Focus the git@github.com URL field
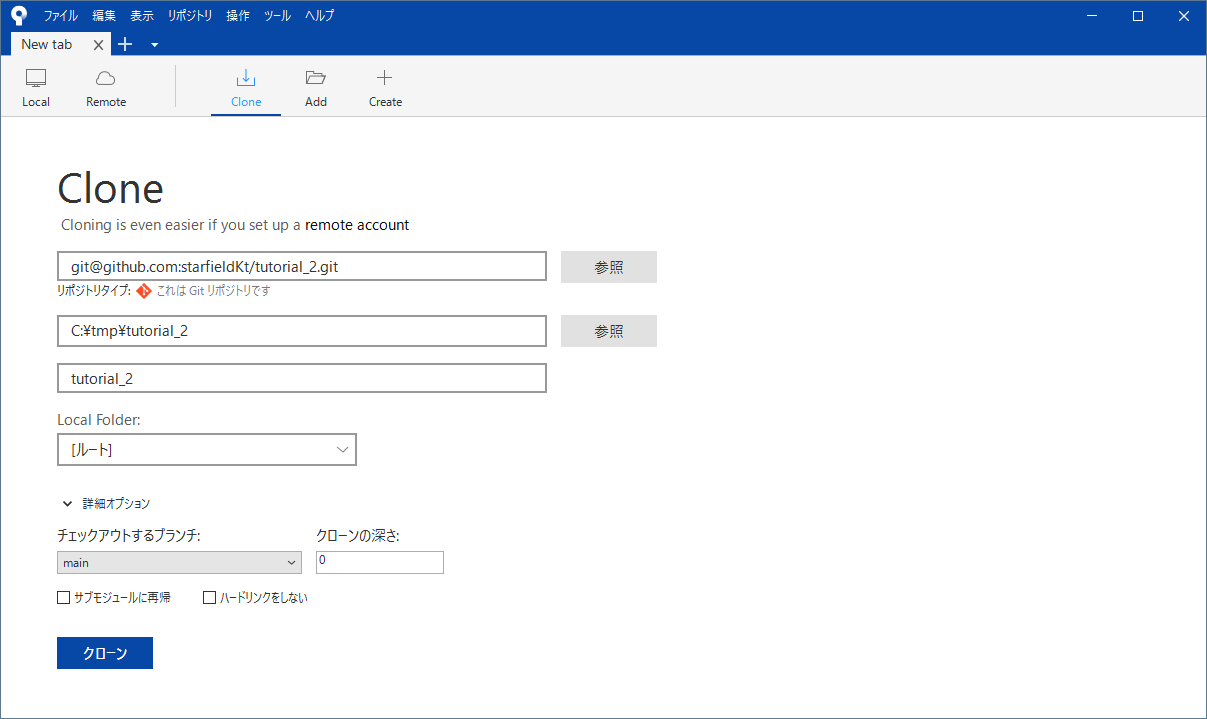Screen dimensions: 1207x719 click(302, 267)
